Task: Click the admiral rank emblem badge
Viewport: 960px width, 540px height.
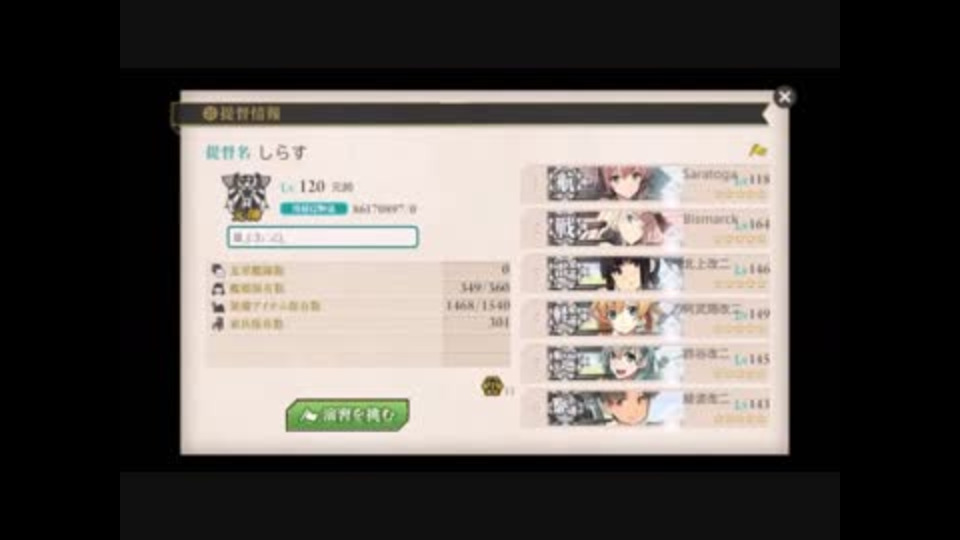Action: [x=246, y=196]
